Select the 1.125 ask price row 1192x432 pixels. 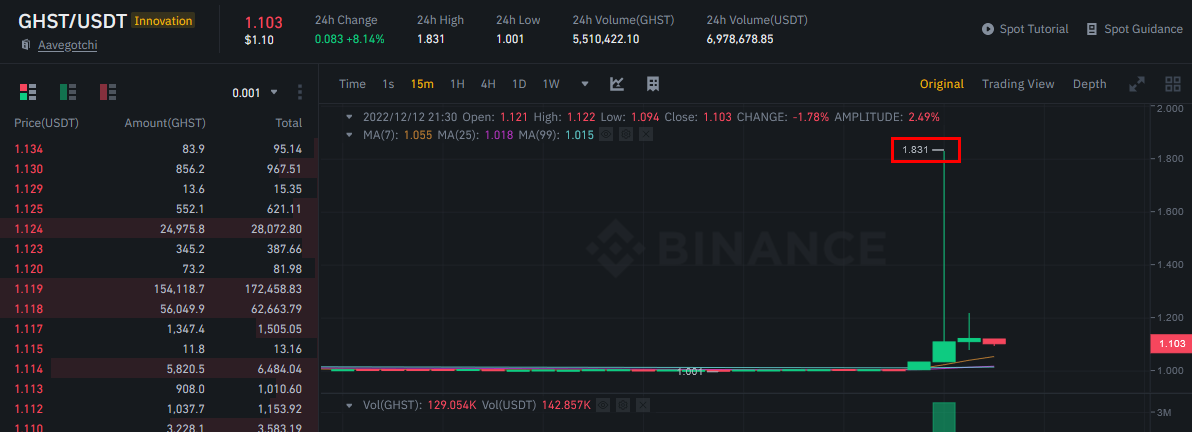pos(159,208)
